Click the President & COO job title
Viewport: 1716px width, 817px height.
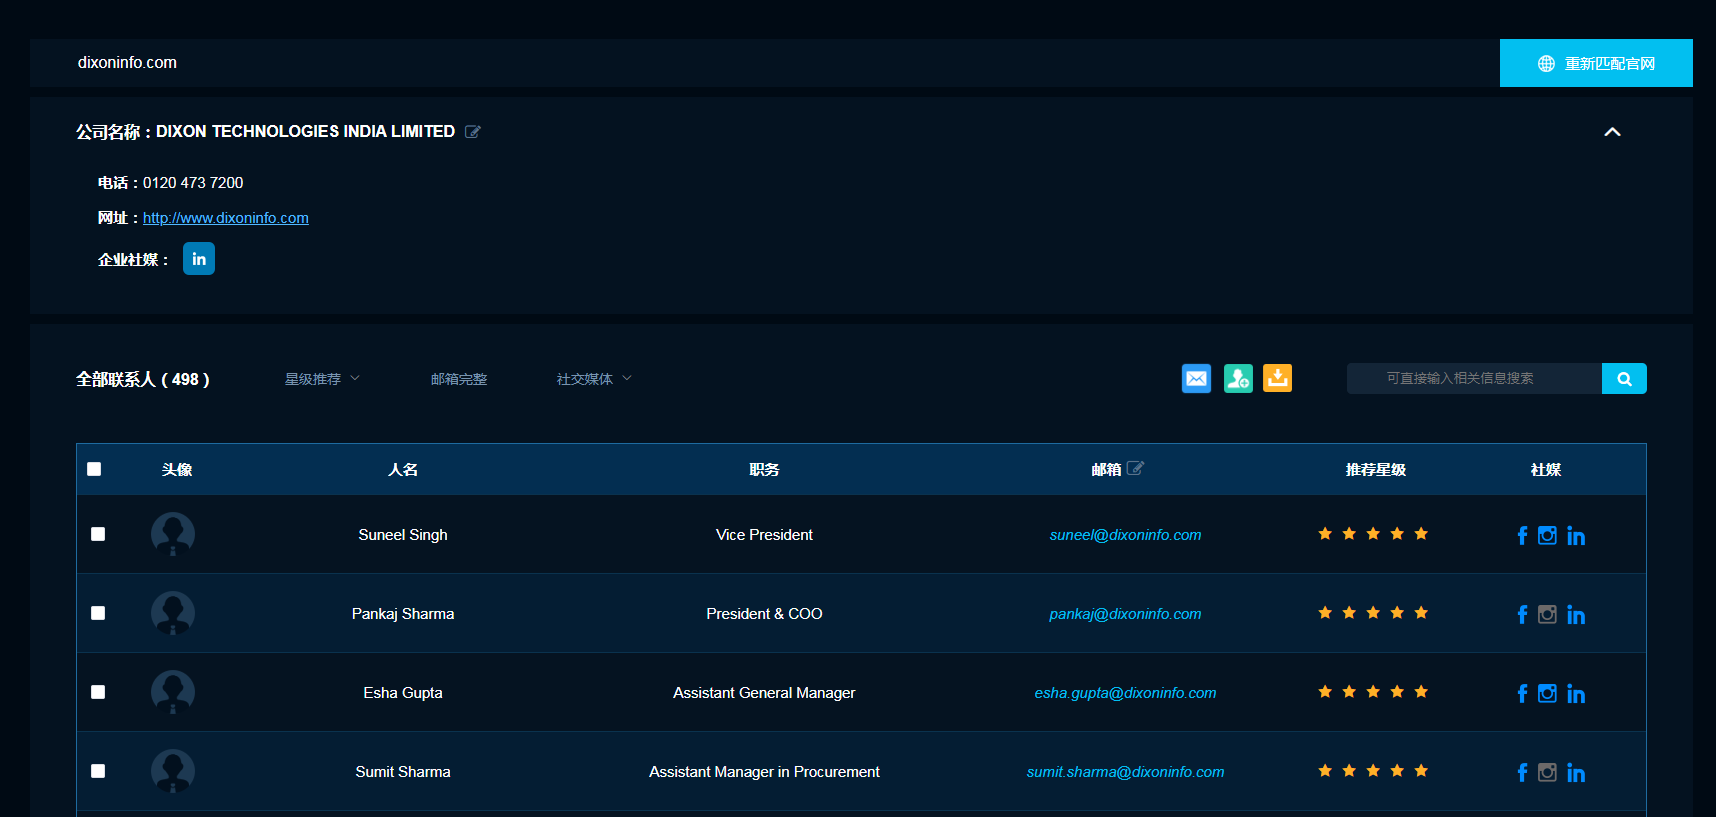point(764,614)
